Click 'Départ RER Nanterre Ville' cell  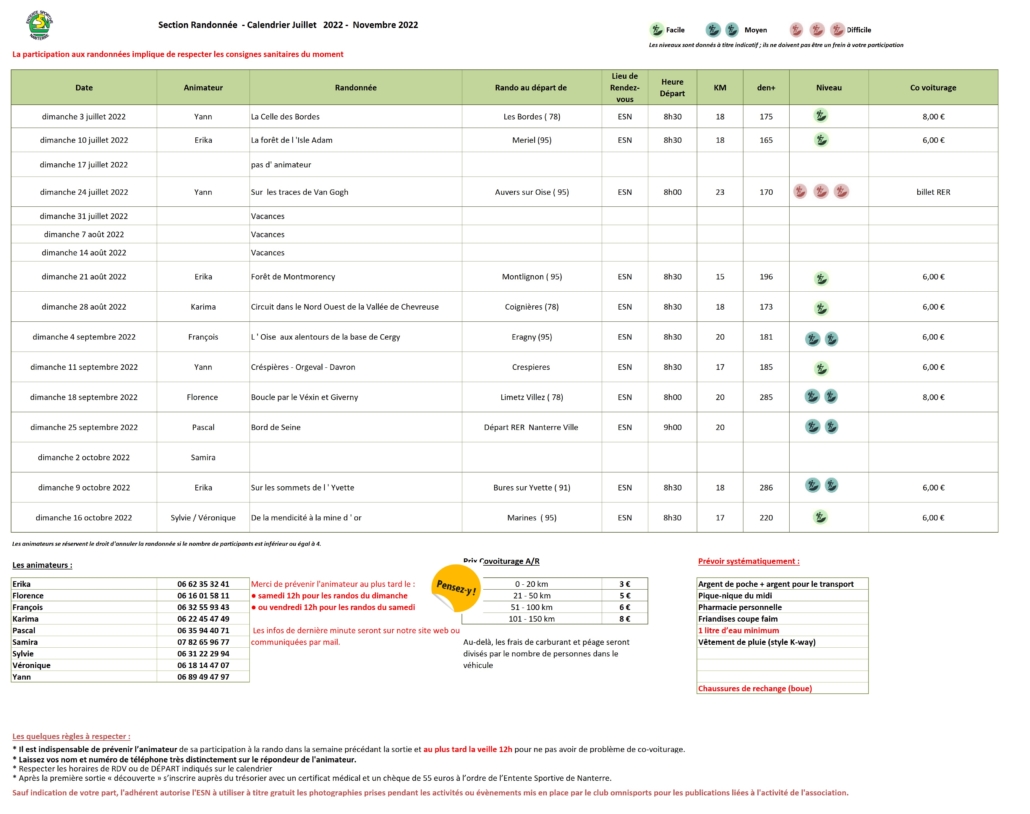531,428
